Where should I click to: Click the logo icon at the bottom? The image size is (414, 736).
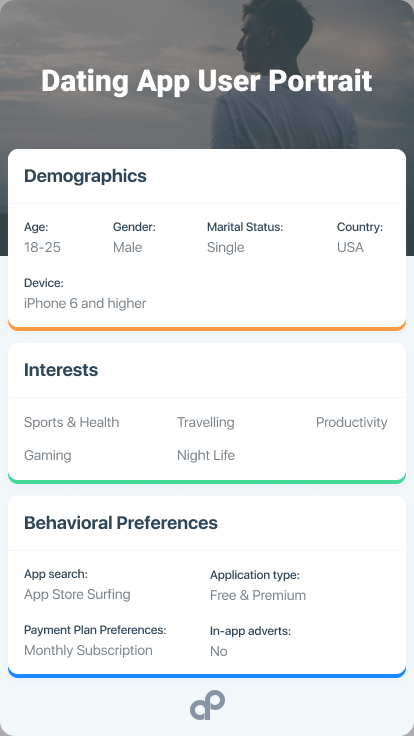(x=207, y=705)
